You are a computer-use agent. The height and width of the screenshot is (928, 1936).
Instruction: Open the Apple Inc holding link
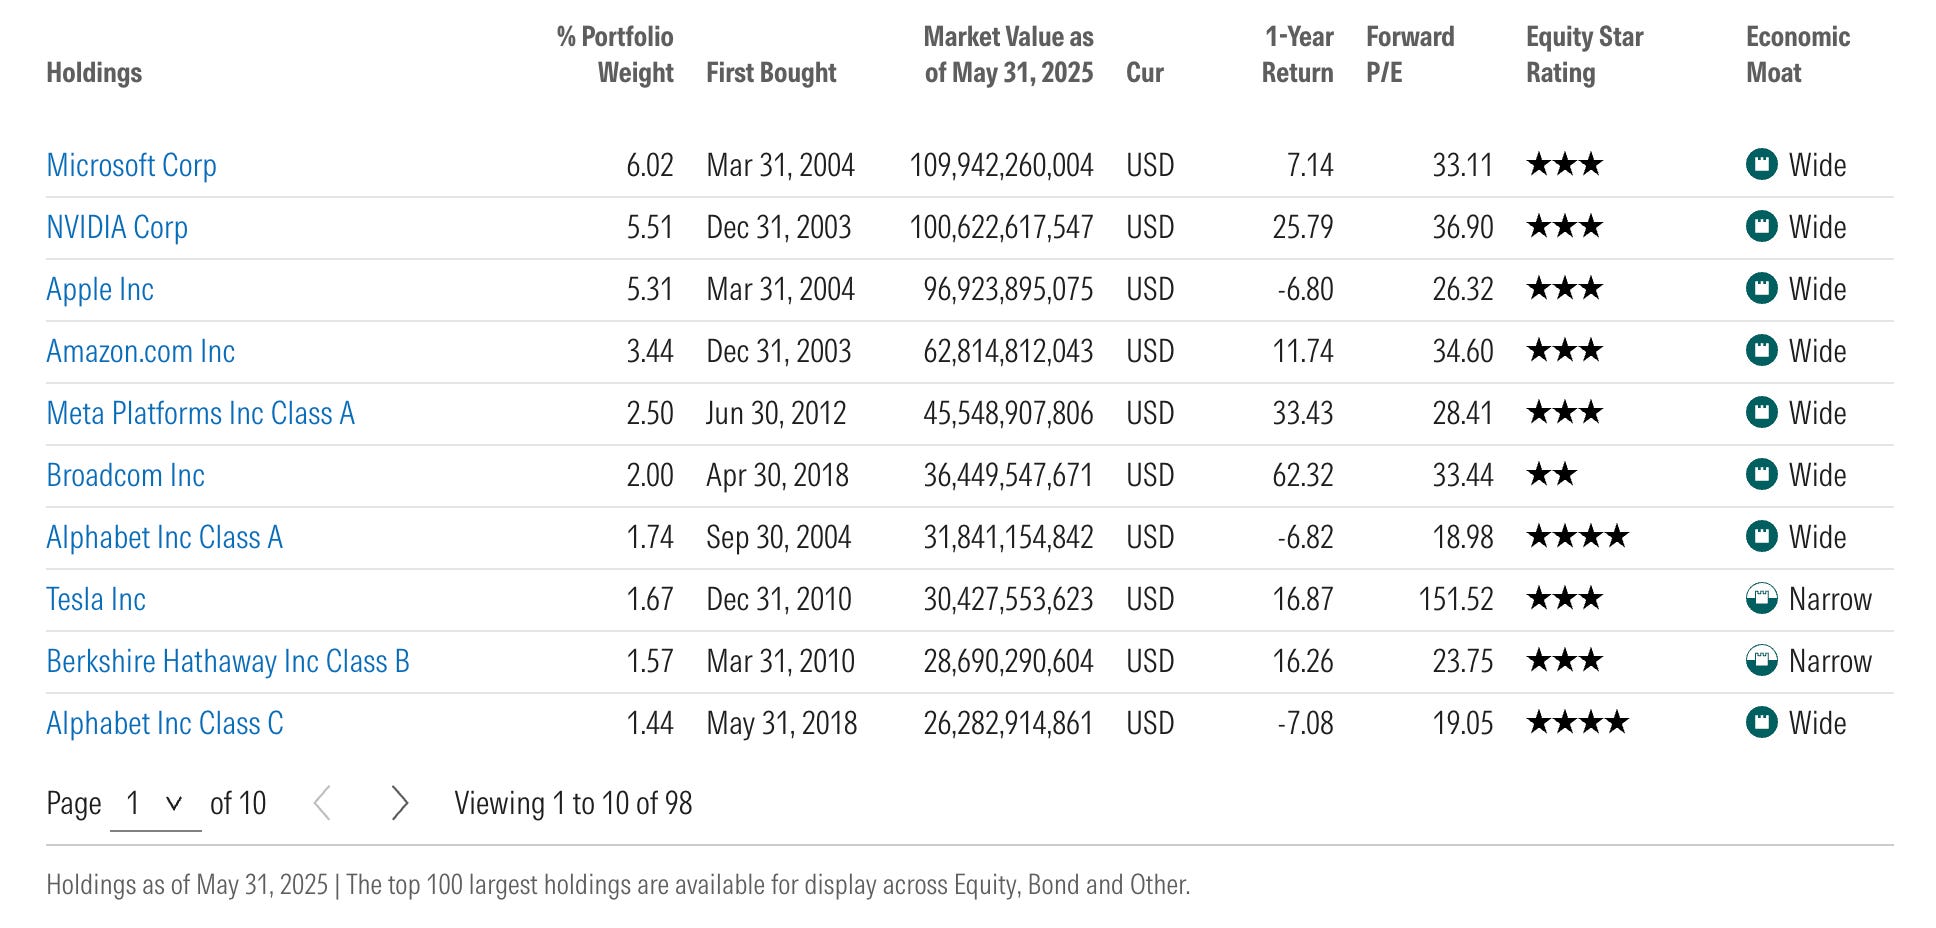100,289
